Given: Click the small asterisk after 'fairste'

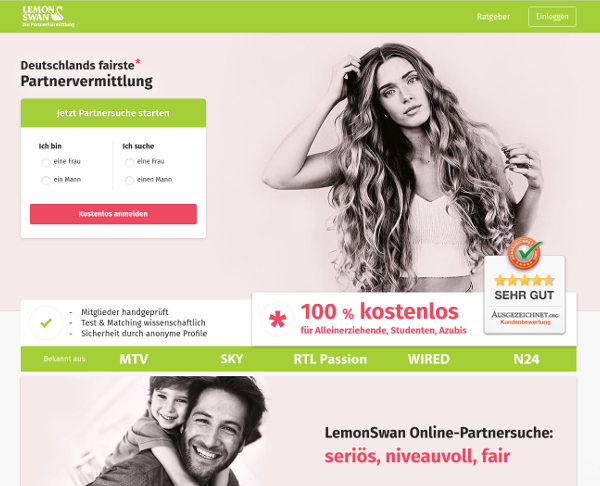Looking at the screenshot, I should [138, 62].
